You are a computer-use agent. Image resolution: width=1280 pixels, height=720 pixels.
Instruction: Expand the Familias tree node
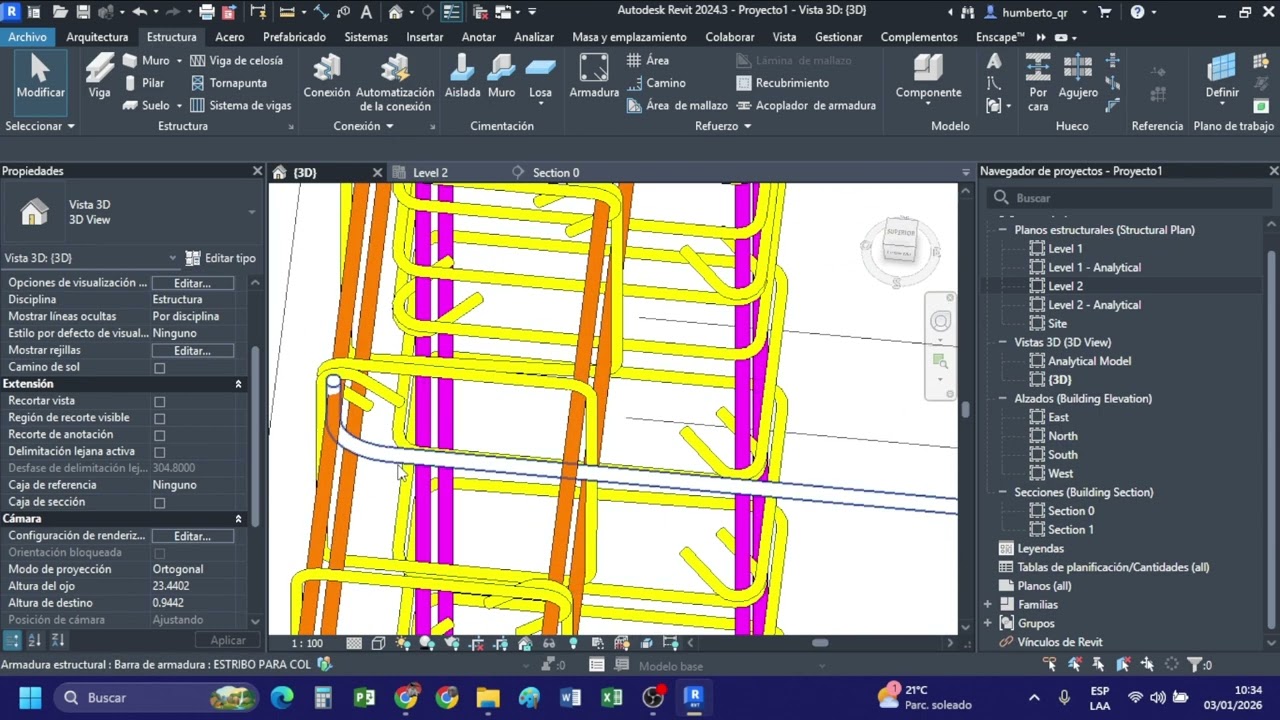click(988, 605)
